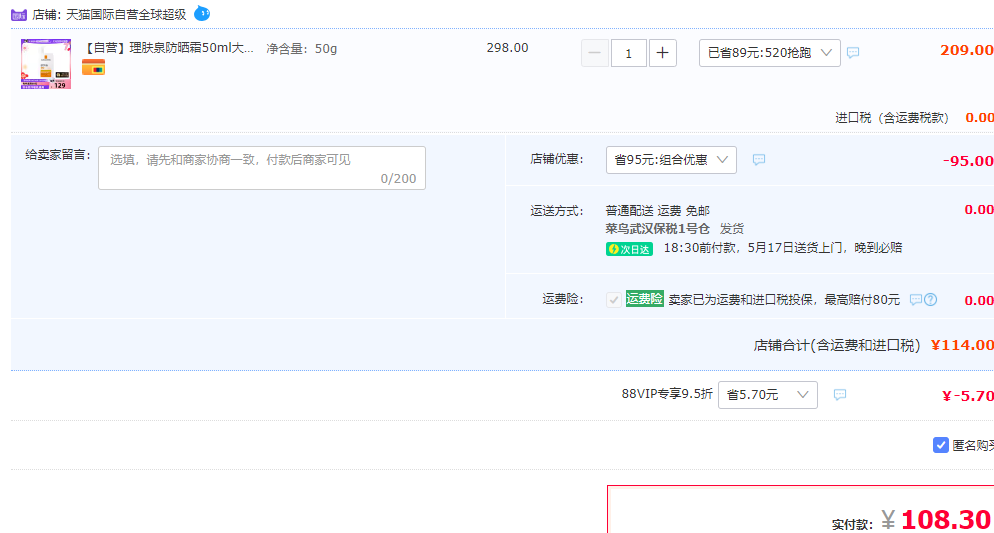Open the 省95元:组合优惠 store discount dropdown
Screen dimensions: 994x533
click(x=671, y=160)
